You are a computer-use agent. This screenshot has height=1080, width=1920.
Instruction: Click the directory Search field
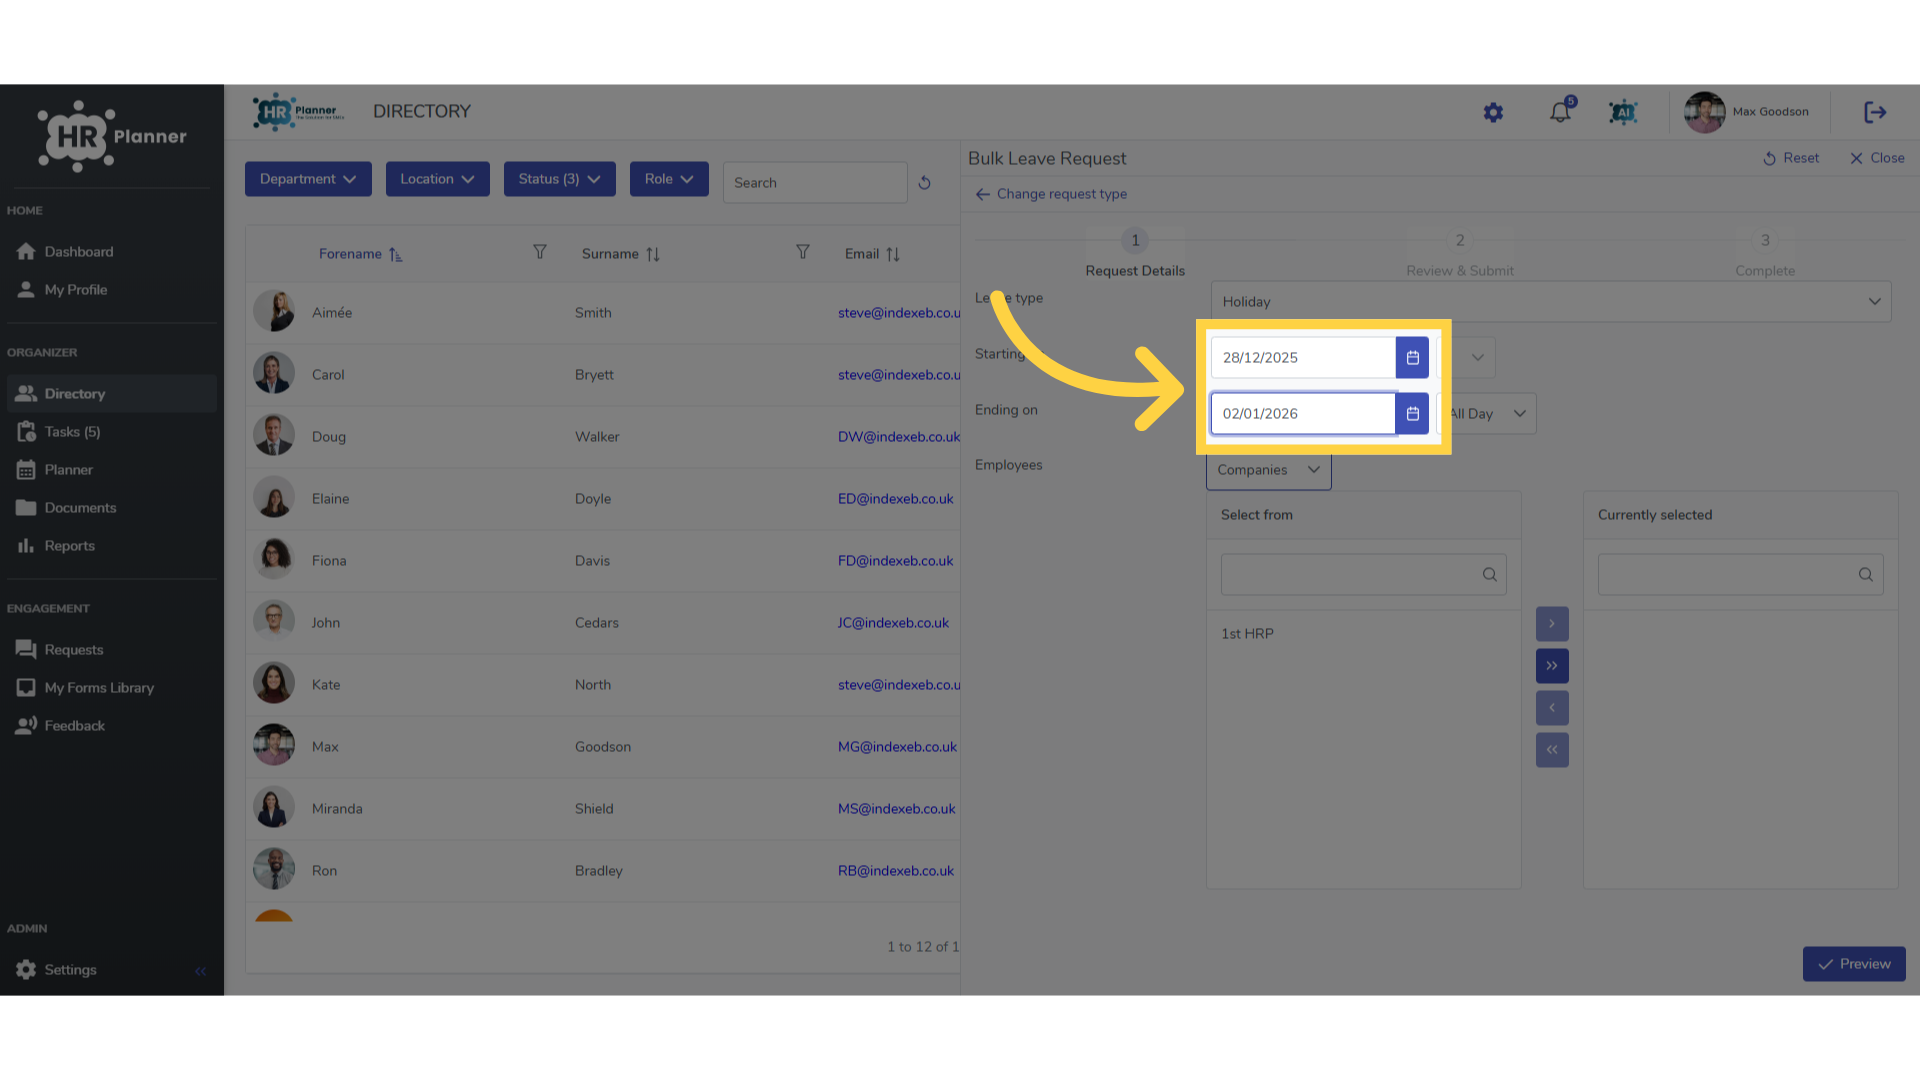[x=815, y=183]
